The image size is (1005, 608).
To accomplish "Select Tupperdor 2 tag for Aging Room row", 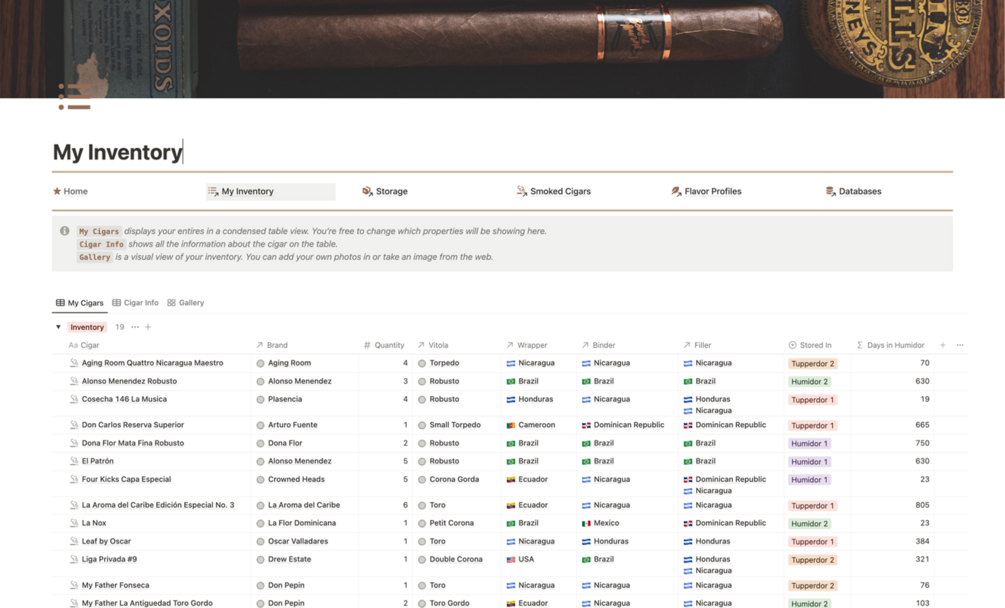I will (812, 363).
